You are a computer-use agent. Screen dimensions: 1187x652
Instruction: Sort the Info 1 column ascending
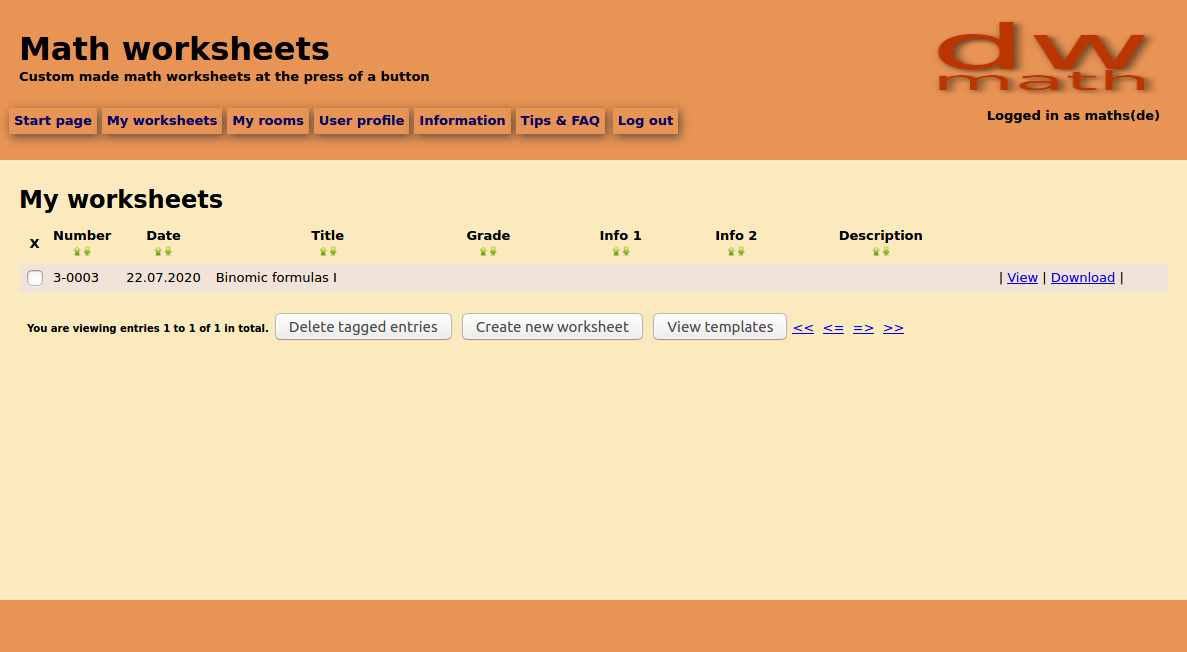point(615,250)
